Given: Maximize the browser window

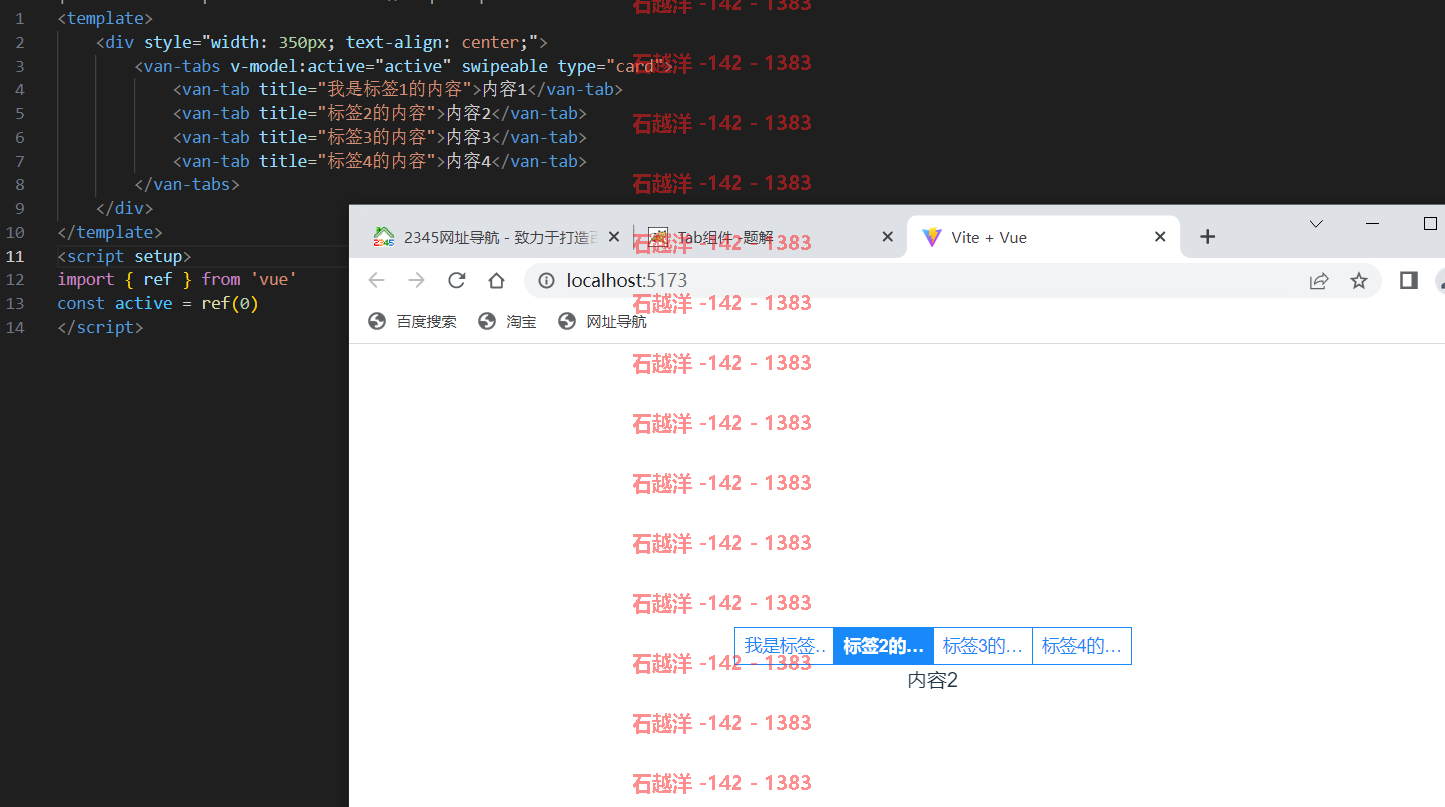Looking at the screenshot, I should point(1430,224).
